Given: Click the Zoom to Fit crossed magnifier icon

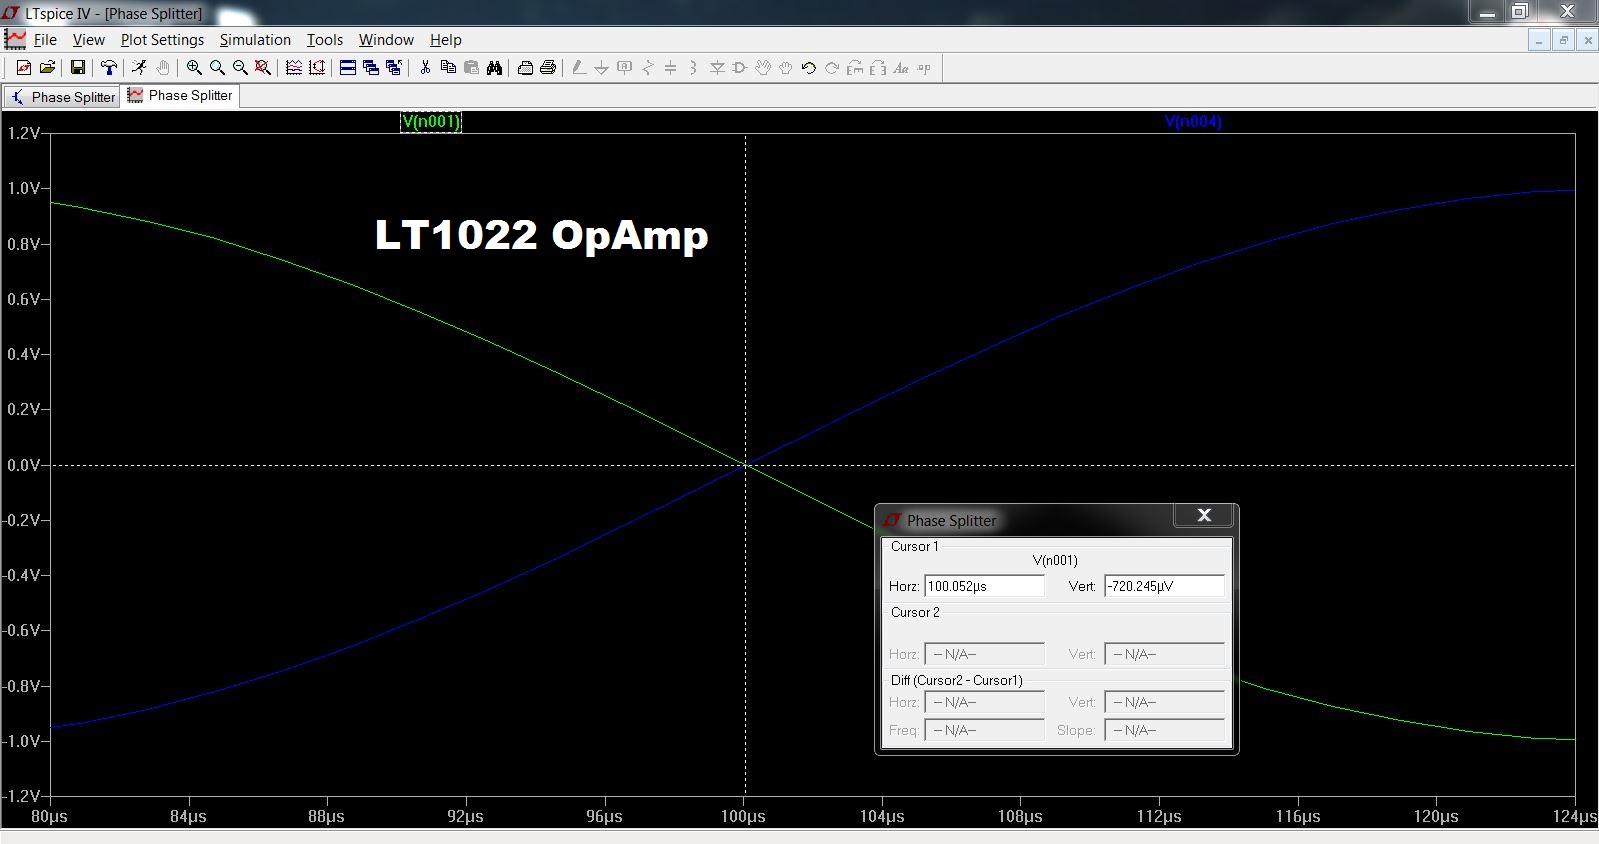Looking at the screenshot, I should click(263, 68).
